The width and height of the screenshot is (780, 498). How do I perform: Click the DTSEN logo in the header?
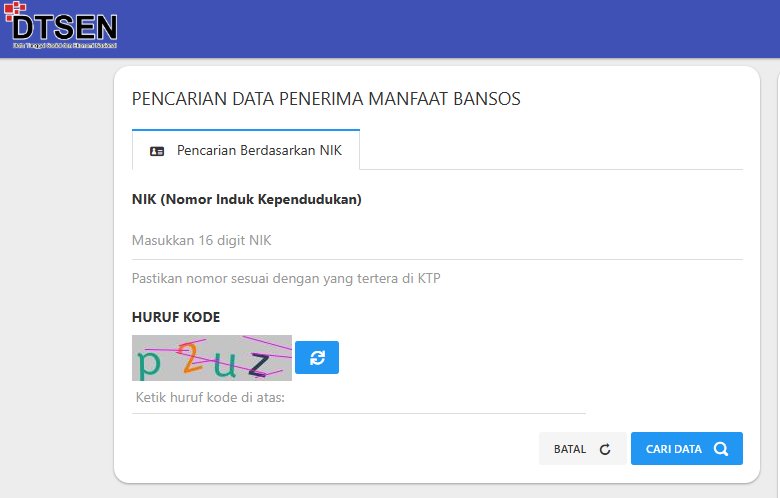click(x=61, y=25)
